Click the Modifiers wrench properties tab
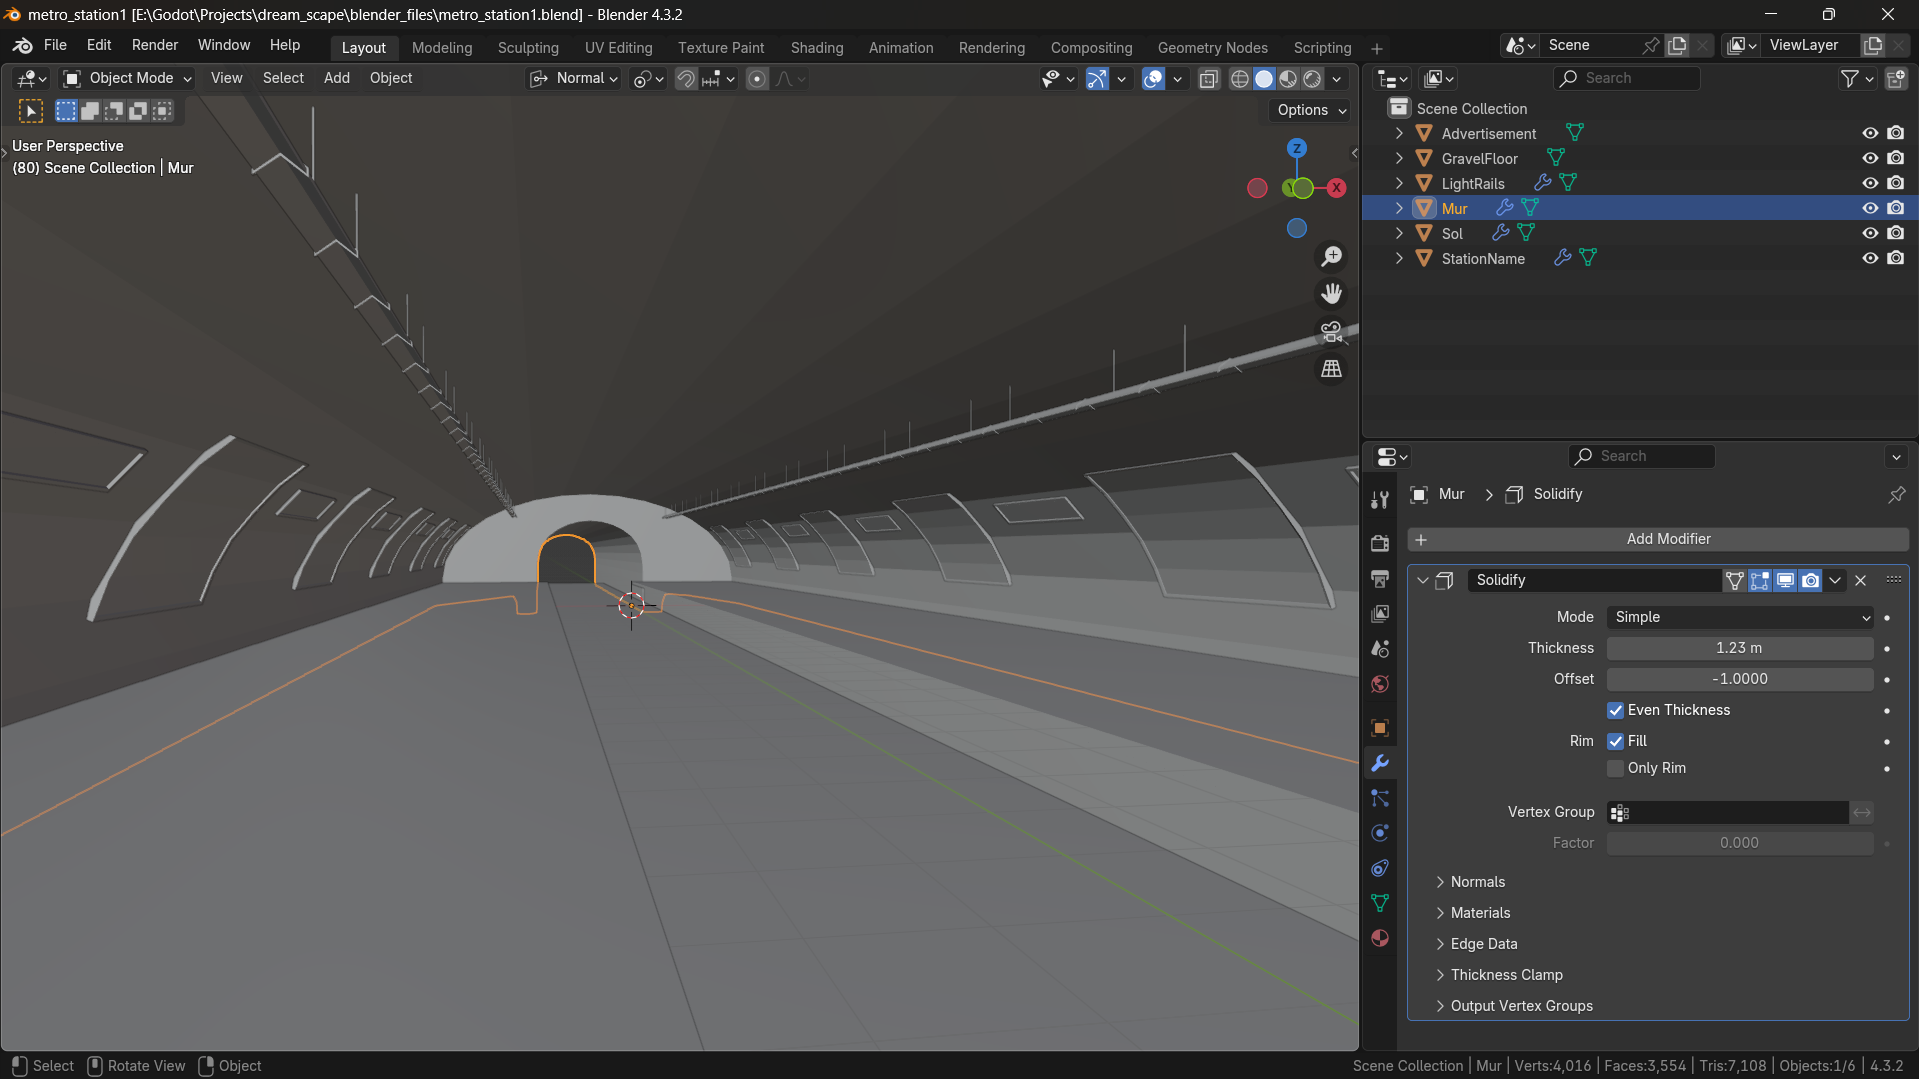 tap(1380, 763)
